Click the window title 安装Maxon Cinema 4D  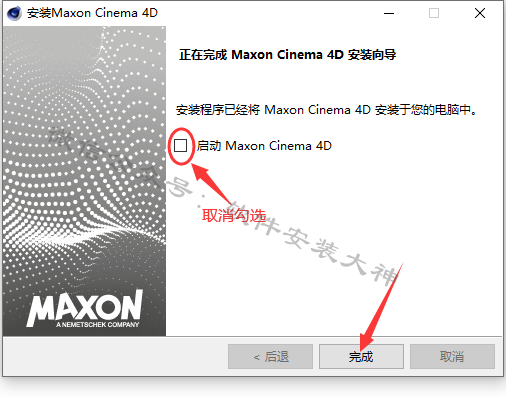[92, 13]
